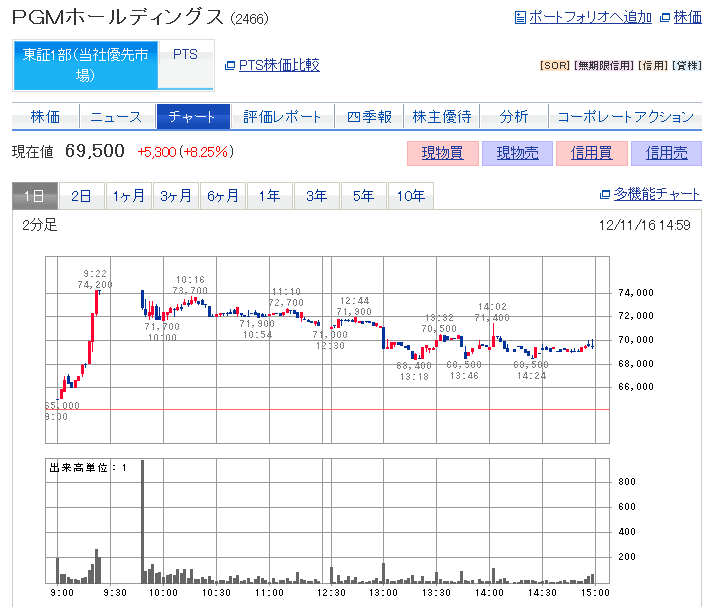Select the 5年 chart period
Screen dimensions: 711x607
pos(364,196)
